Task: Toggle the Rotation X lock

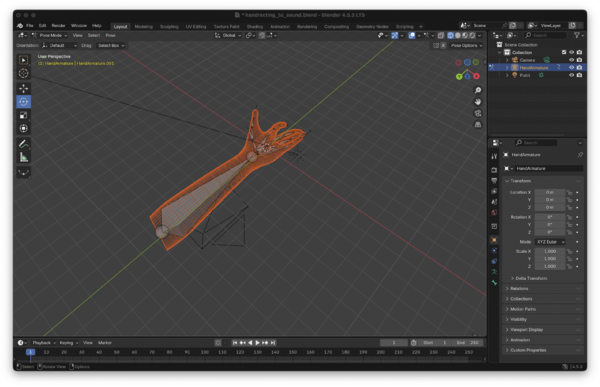Action: (x=569, y=217)
